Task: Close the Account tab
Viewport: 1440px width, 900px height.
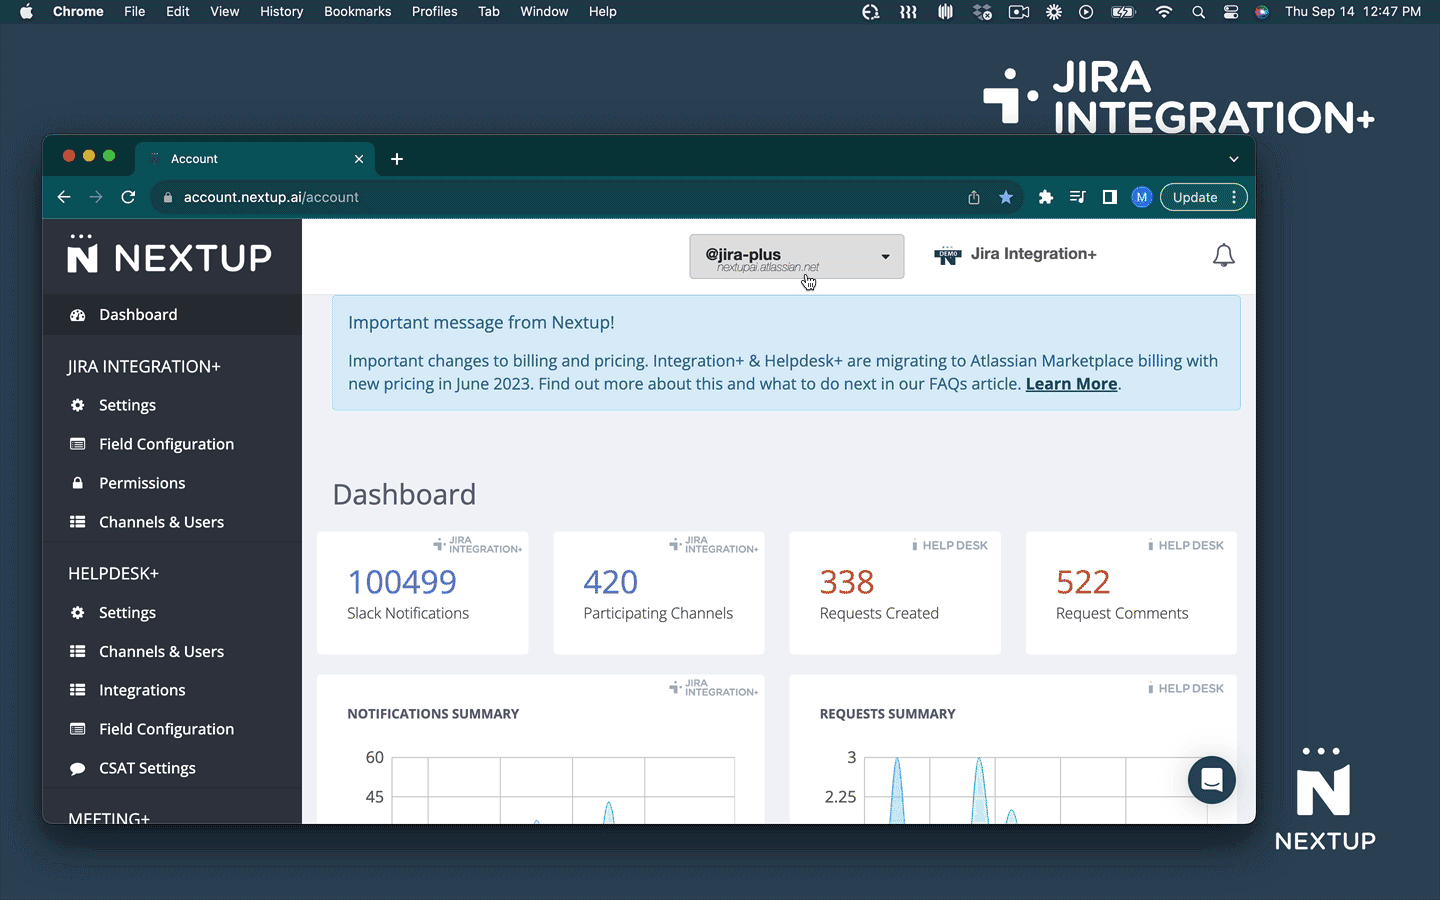Action: pyautogui.click(x=359, y=159)
